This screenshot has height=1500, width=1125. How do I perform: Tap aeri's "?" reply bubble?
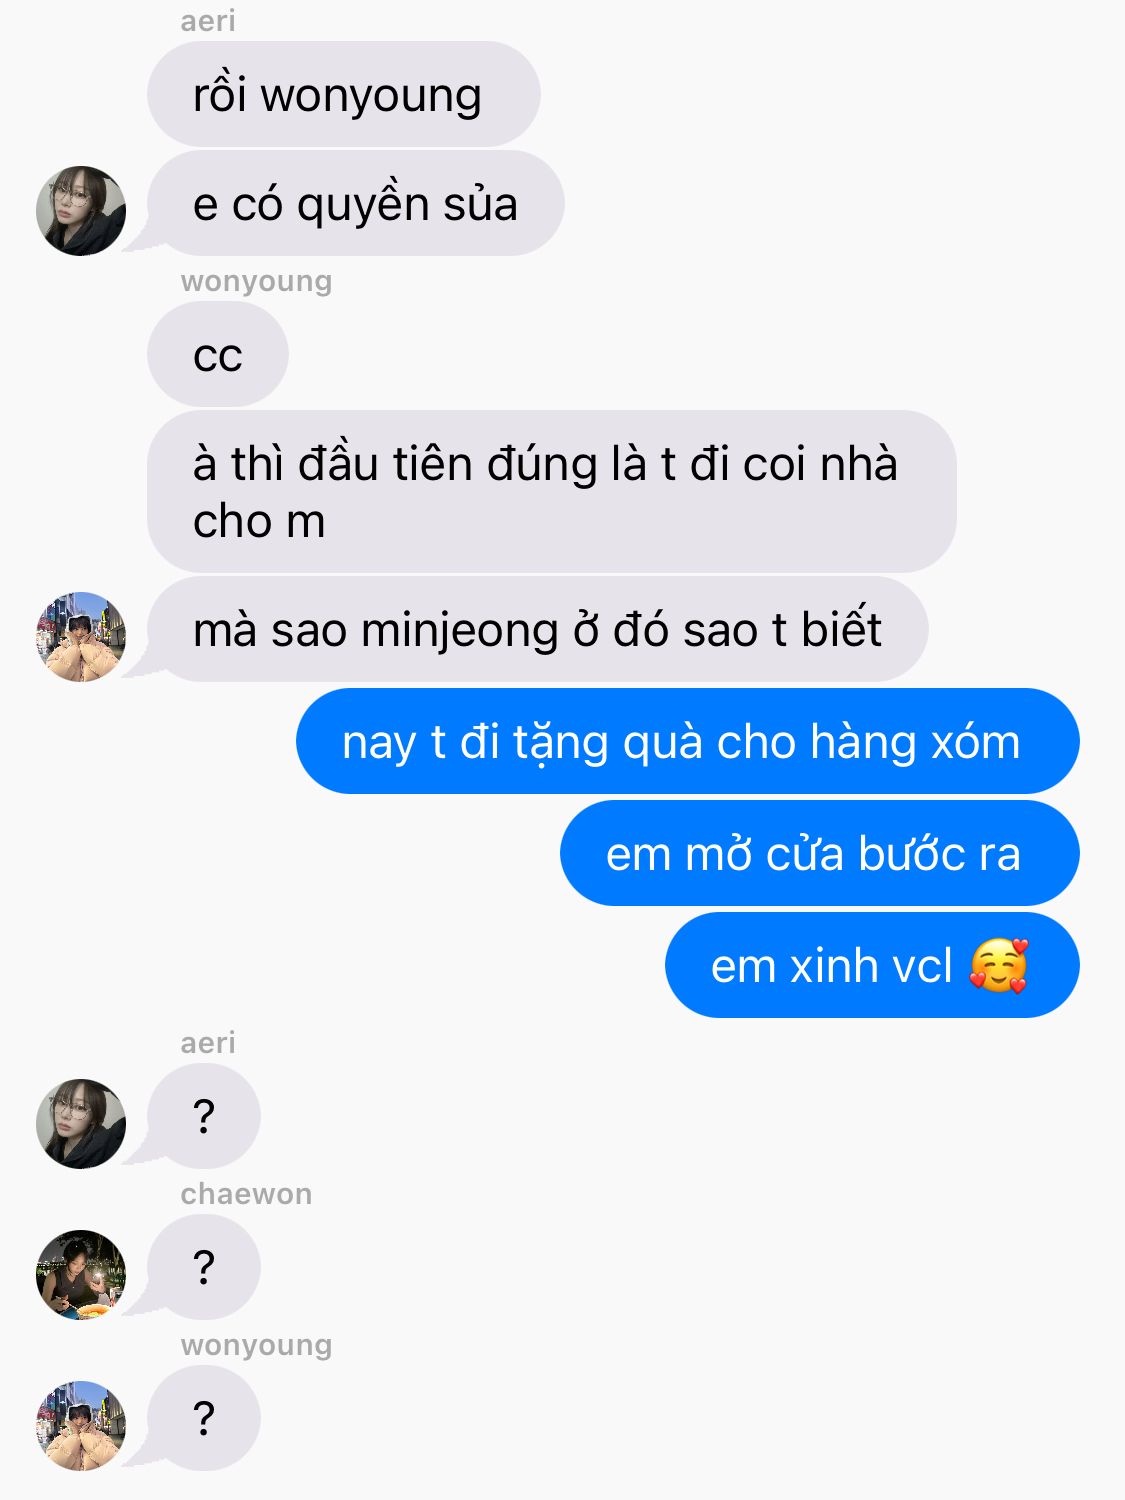[x=204, y=1116]
